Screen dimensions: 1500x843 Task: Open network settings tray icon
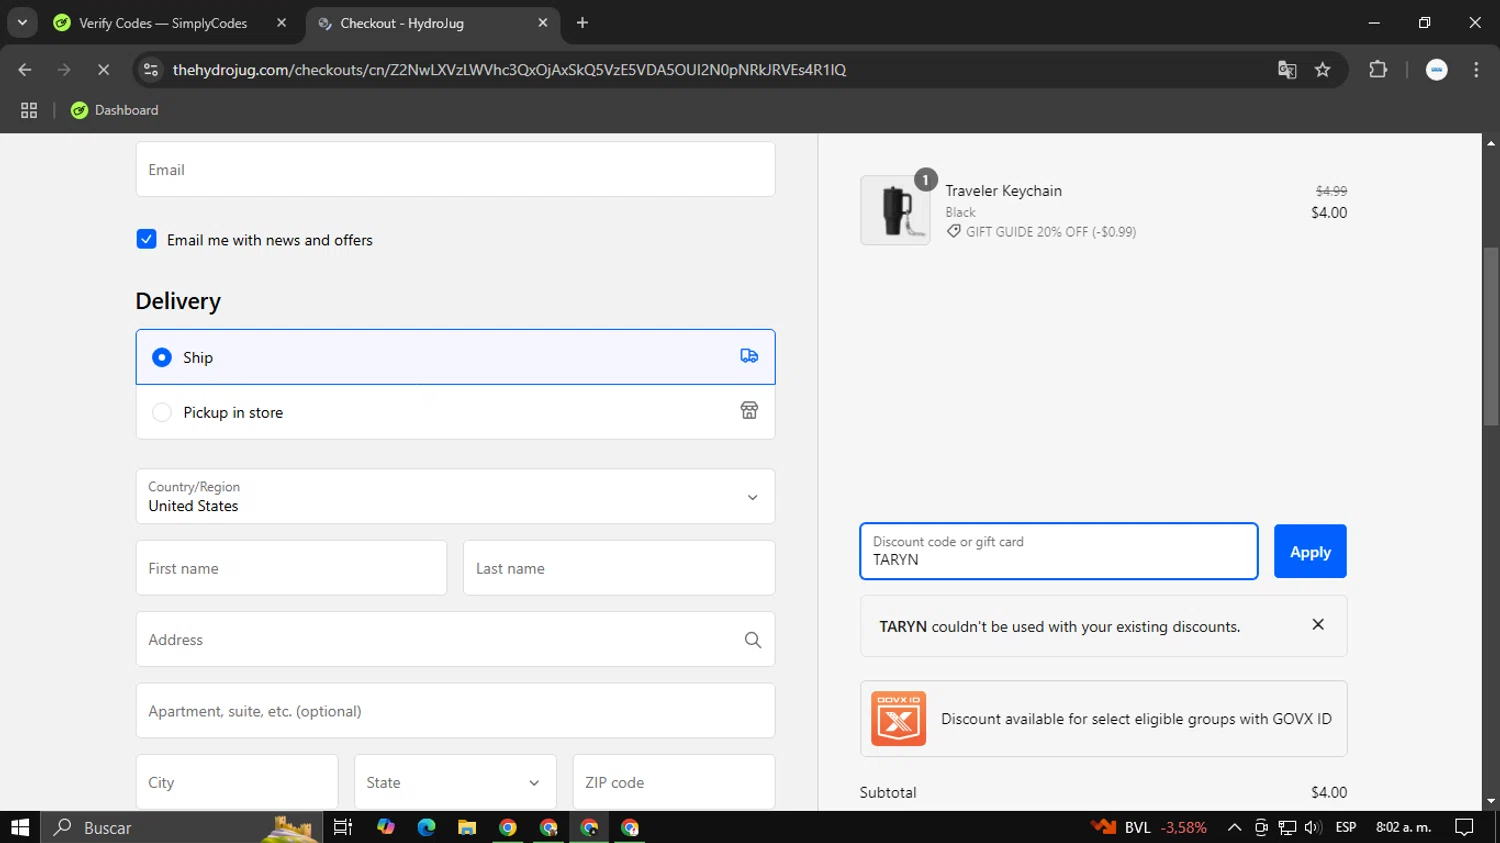point(1287,827)
